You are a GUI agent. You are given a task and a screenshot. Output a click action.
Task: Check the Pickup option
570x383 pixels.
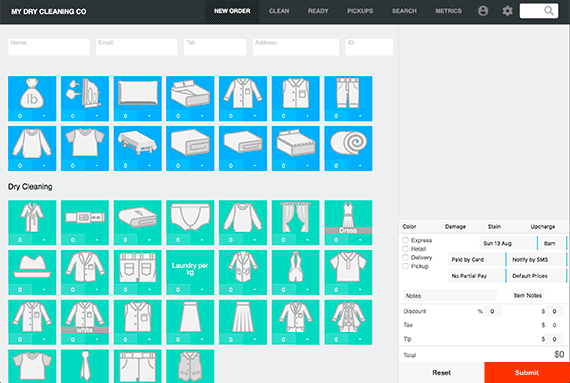point(405,266)
